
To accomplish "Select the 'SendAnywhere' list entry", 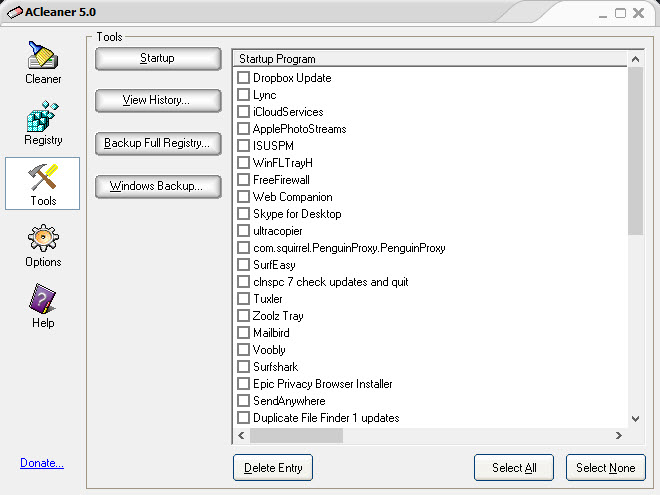I will 289,401.
